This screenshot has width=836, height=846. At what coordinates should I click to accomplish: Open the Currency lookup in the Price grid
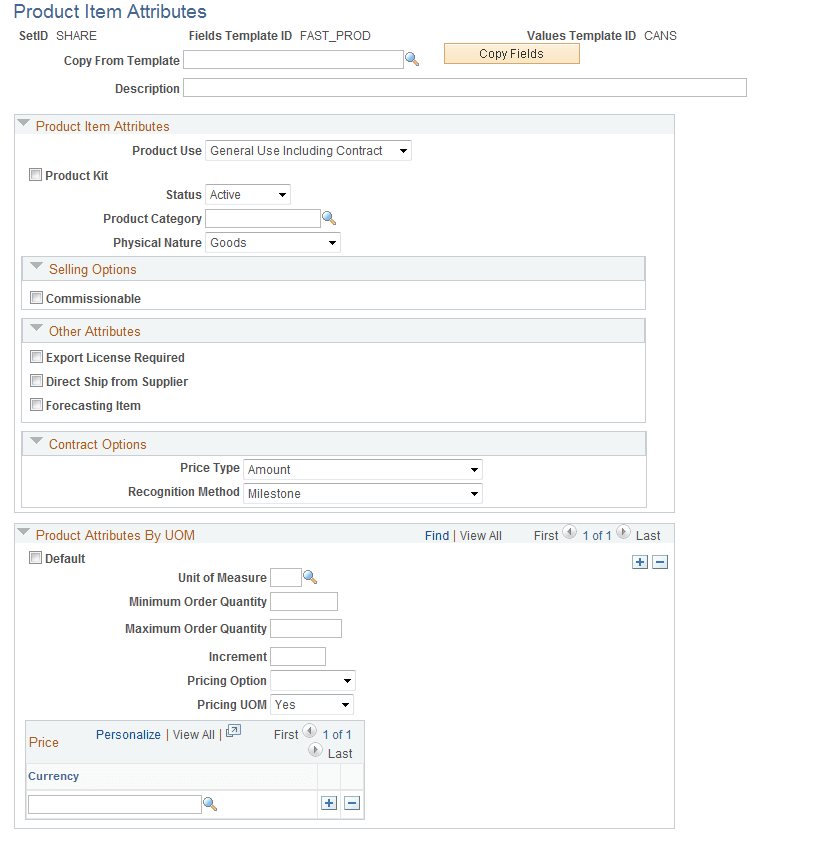pos(210,803)
